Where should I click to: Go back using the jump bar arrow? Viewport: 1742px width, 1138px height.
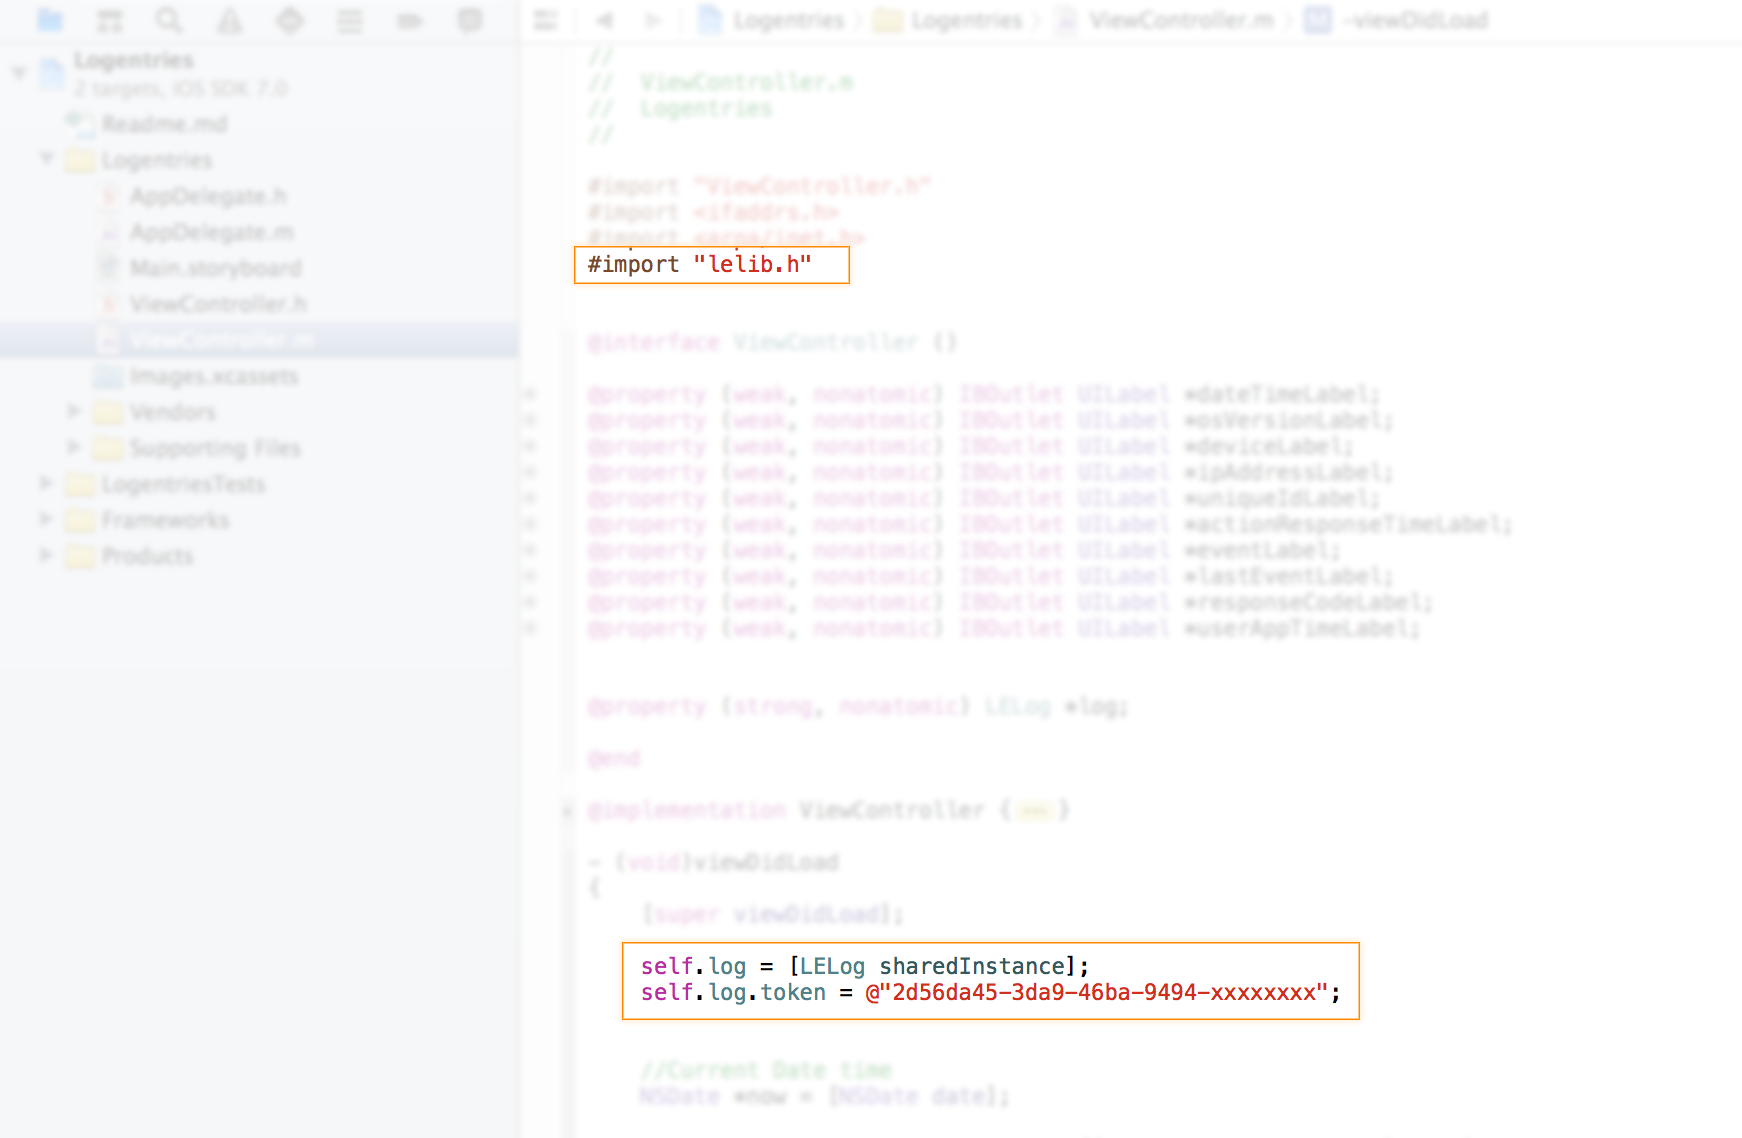604,20
